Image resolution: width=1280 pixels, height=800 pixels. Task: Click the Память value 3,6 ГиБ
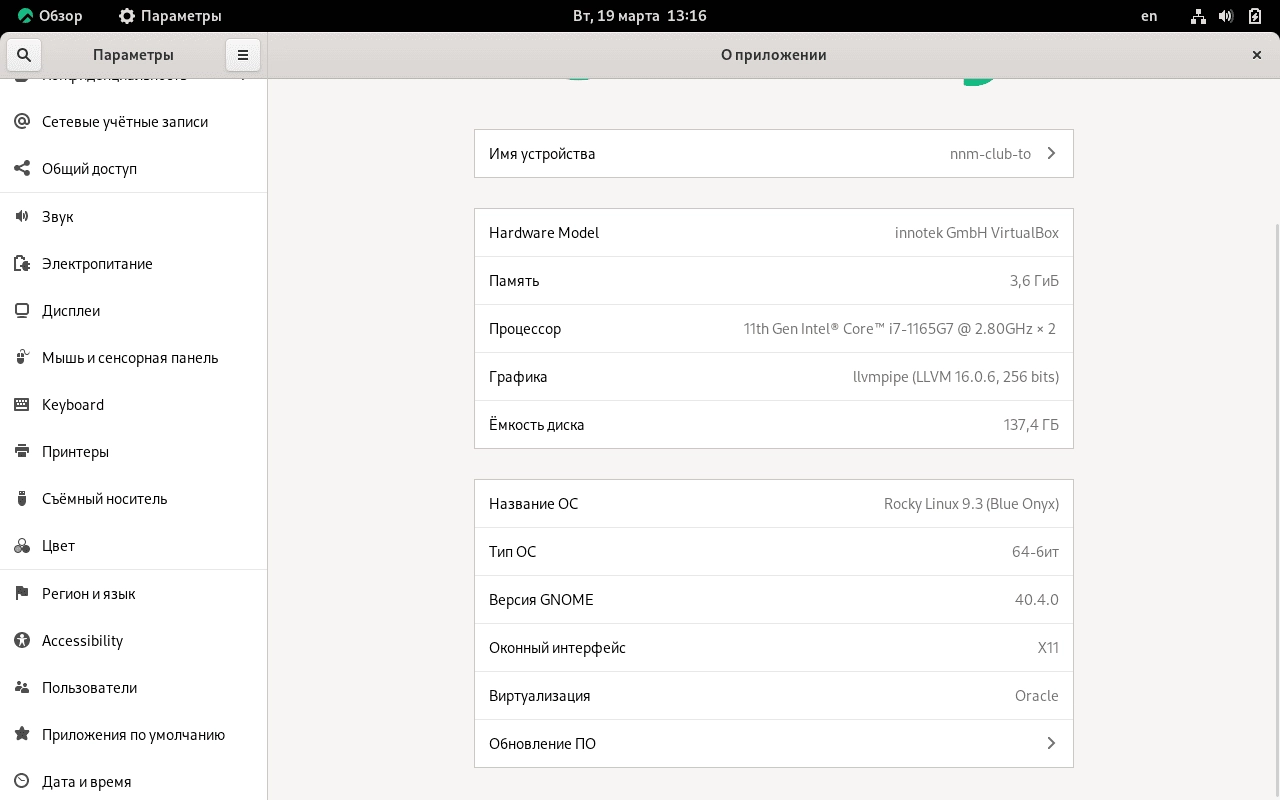(x=1034, y=281)
